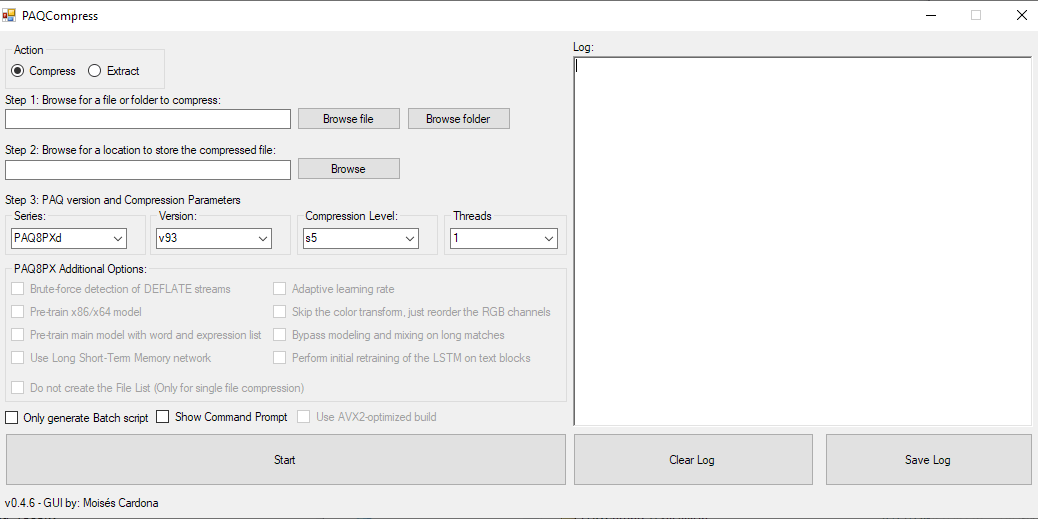Click the Start button
Image resolution: width=1038 pixels, height=519 pixels.
pos(285,459)
